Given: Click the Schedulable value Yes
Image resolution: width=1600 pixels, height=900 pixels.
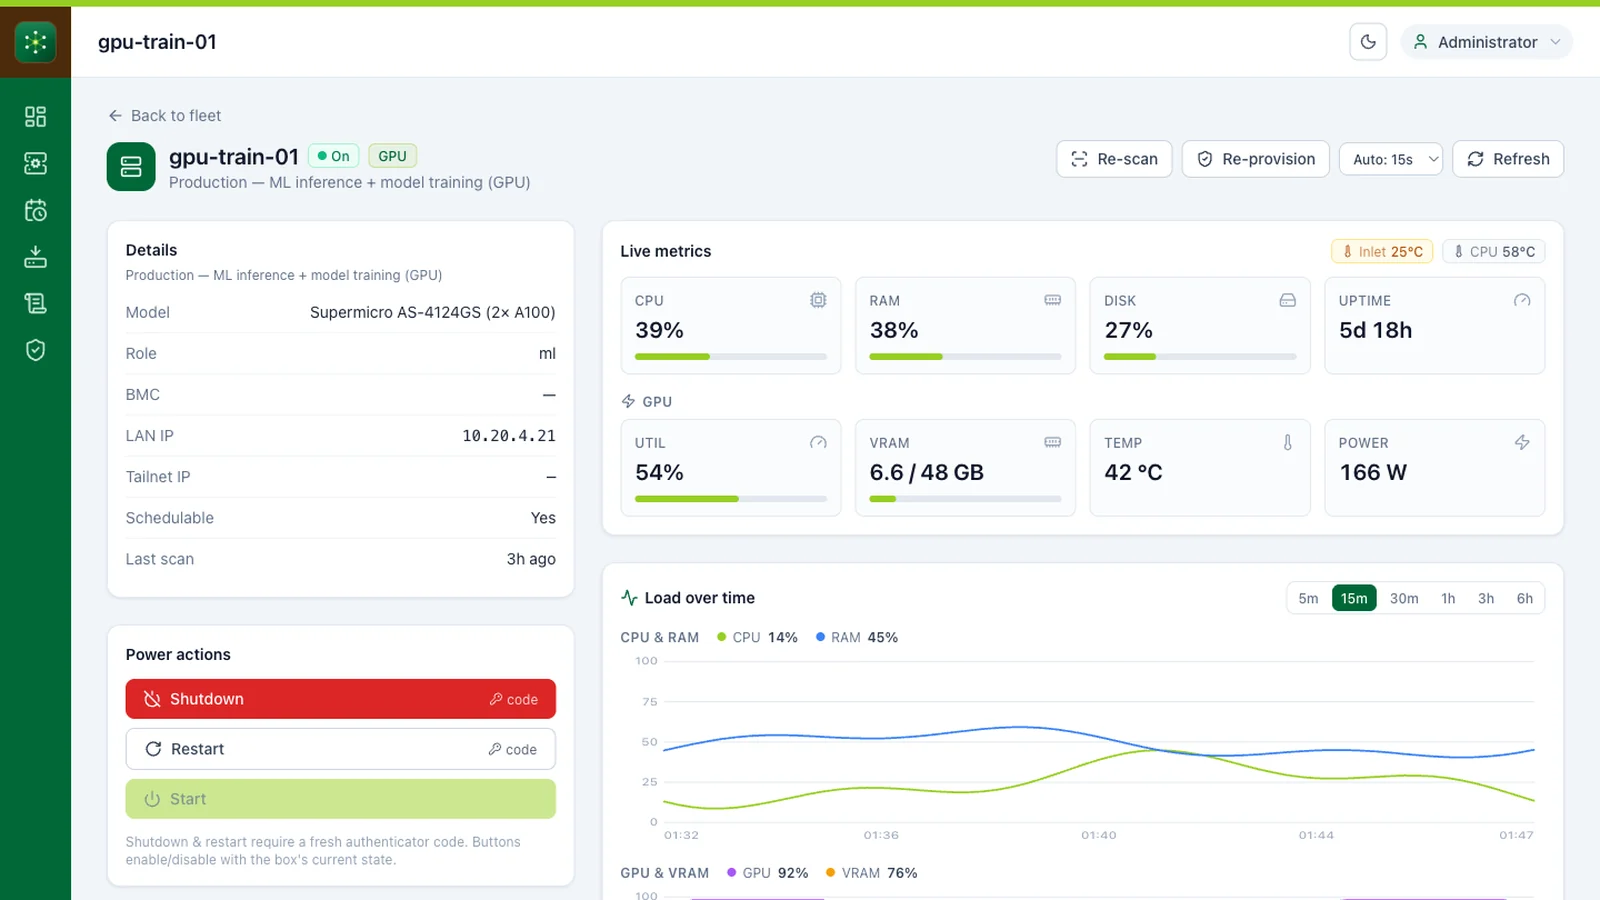Looking at the screenshot, I should click(x=543, y=518).
